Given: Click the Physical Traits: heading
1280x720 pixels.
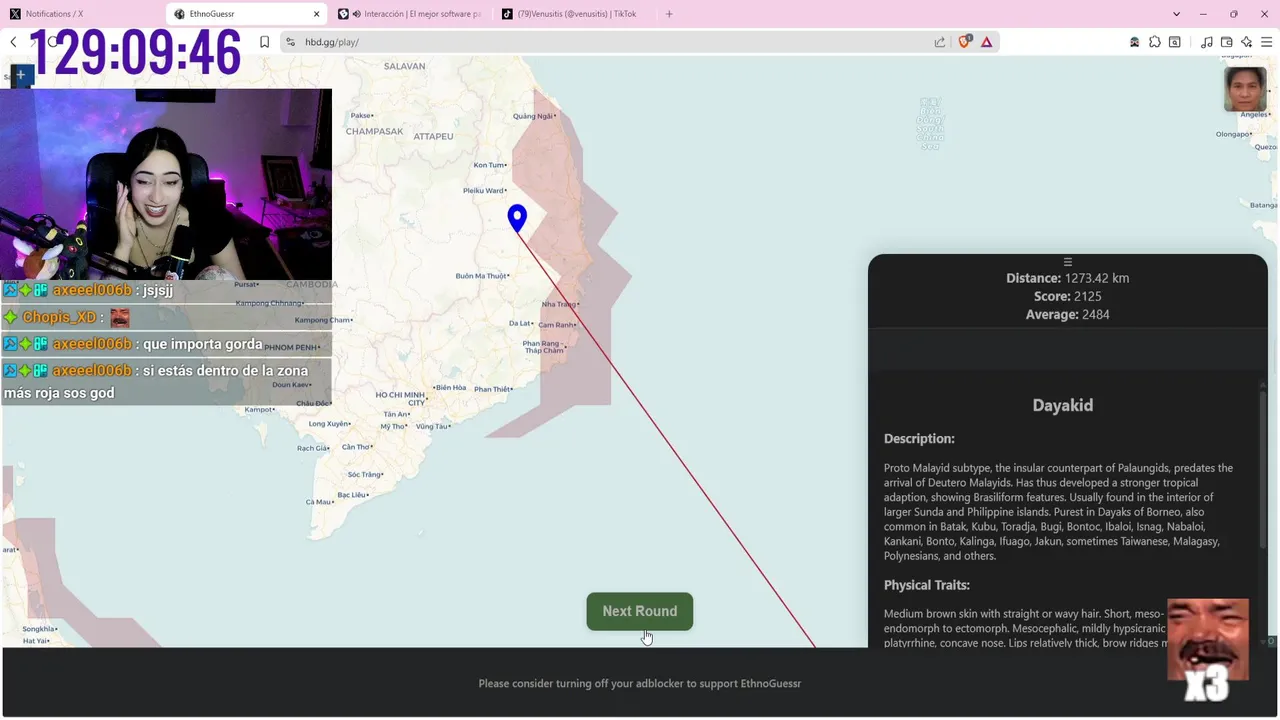Looking at the screenshot, I should tap(927, 585).
